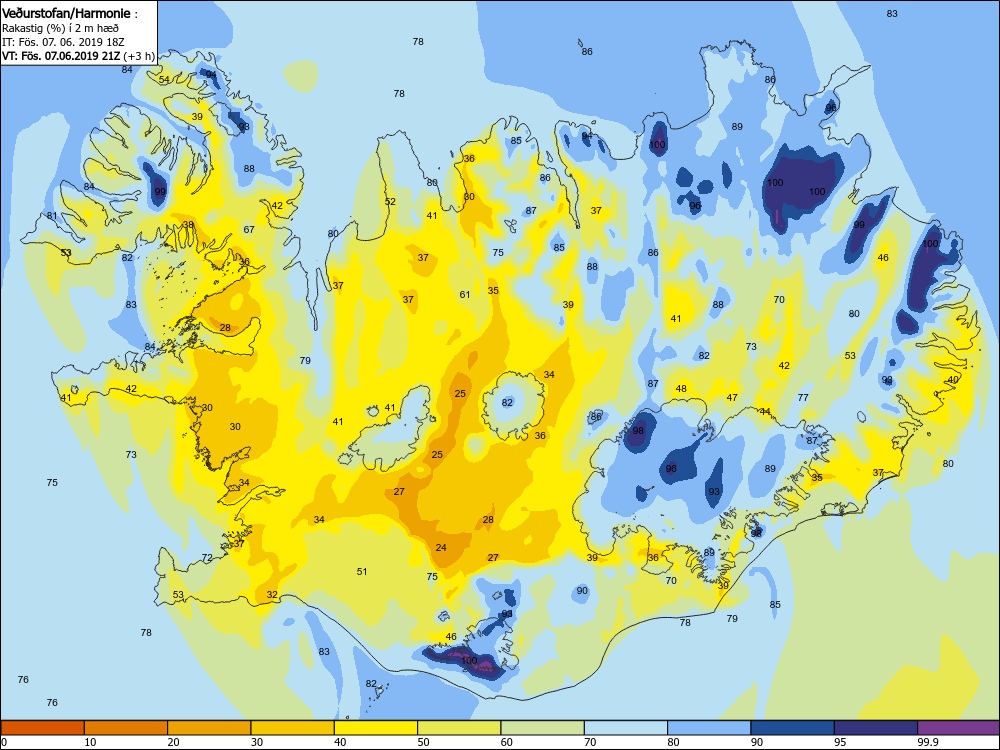Click the legend scale label "60"
Viewport: 1000px width, 750px height.
tap(507, 742)
